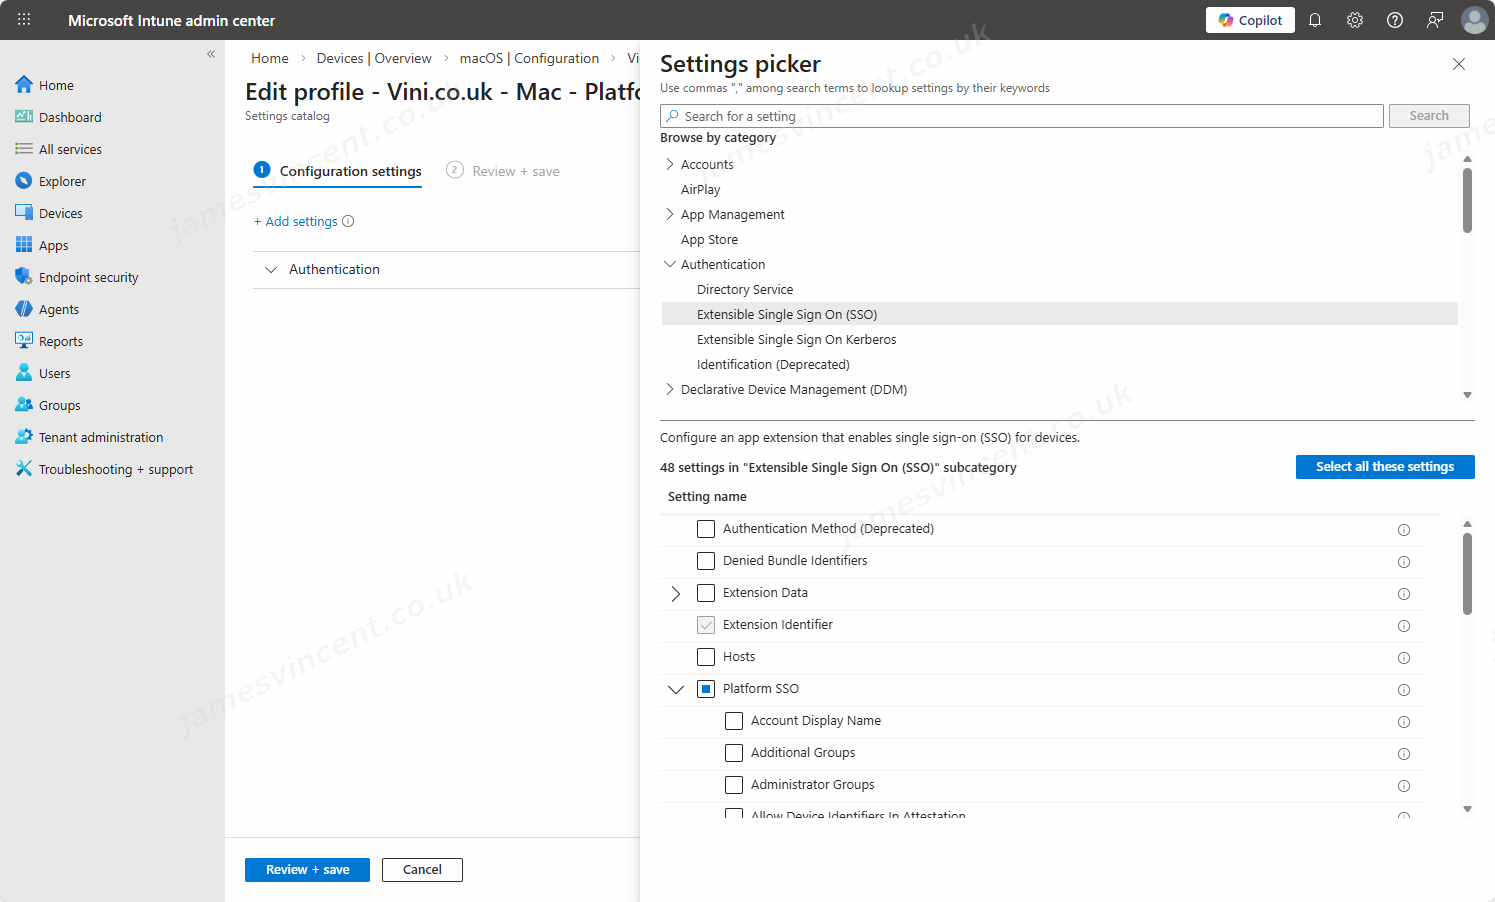Switch to the Review + save step

click(x=515, y=171)
